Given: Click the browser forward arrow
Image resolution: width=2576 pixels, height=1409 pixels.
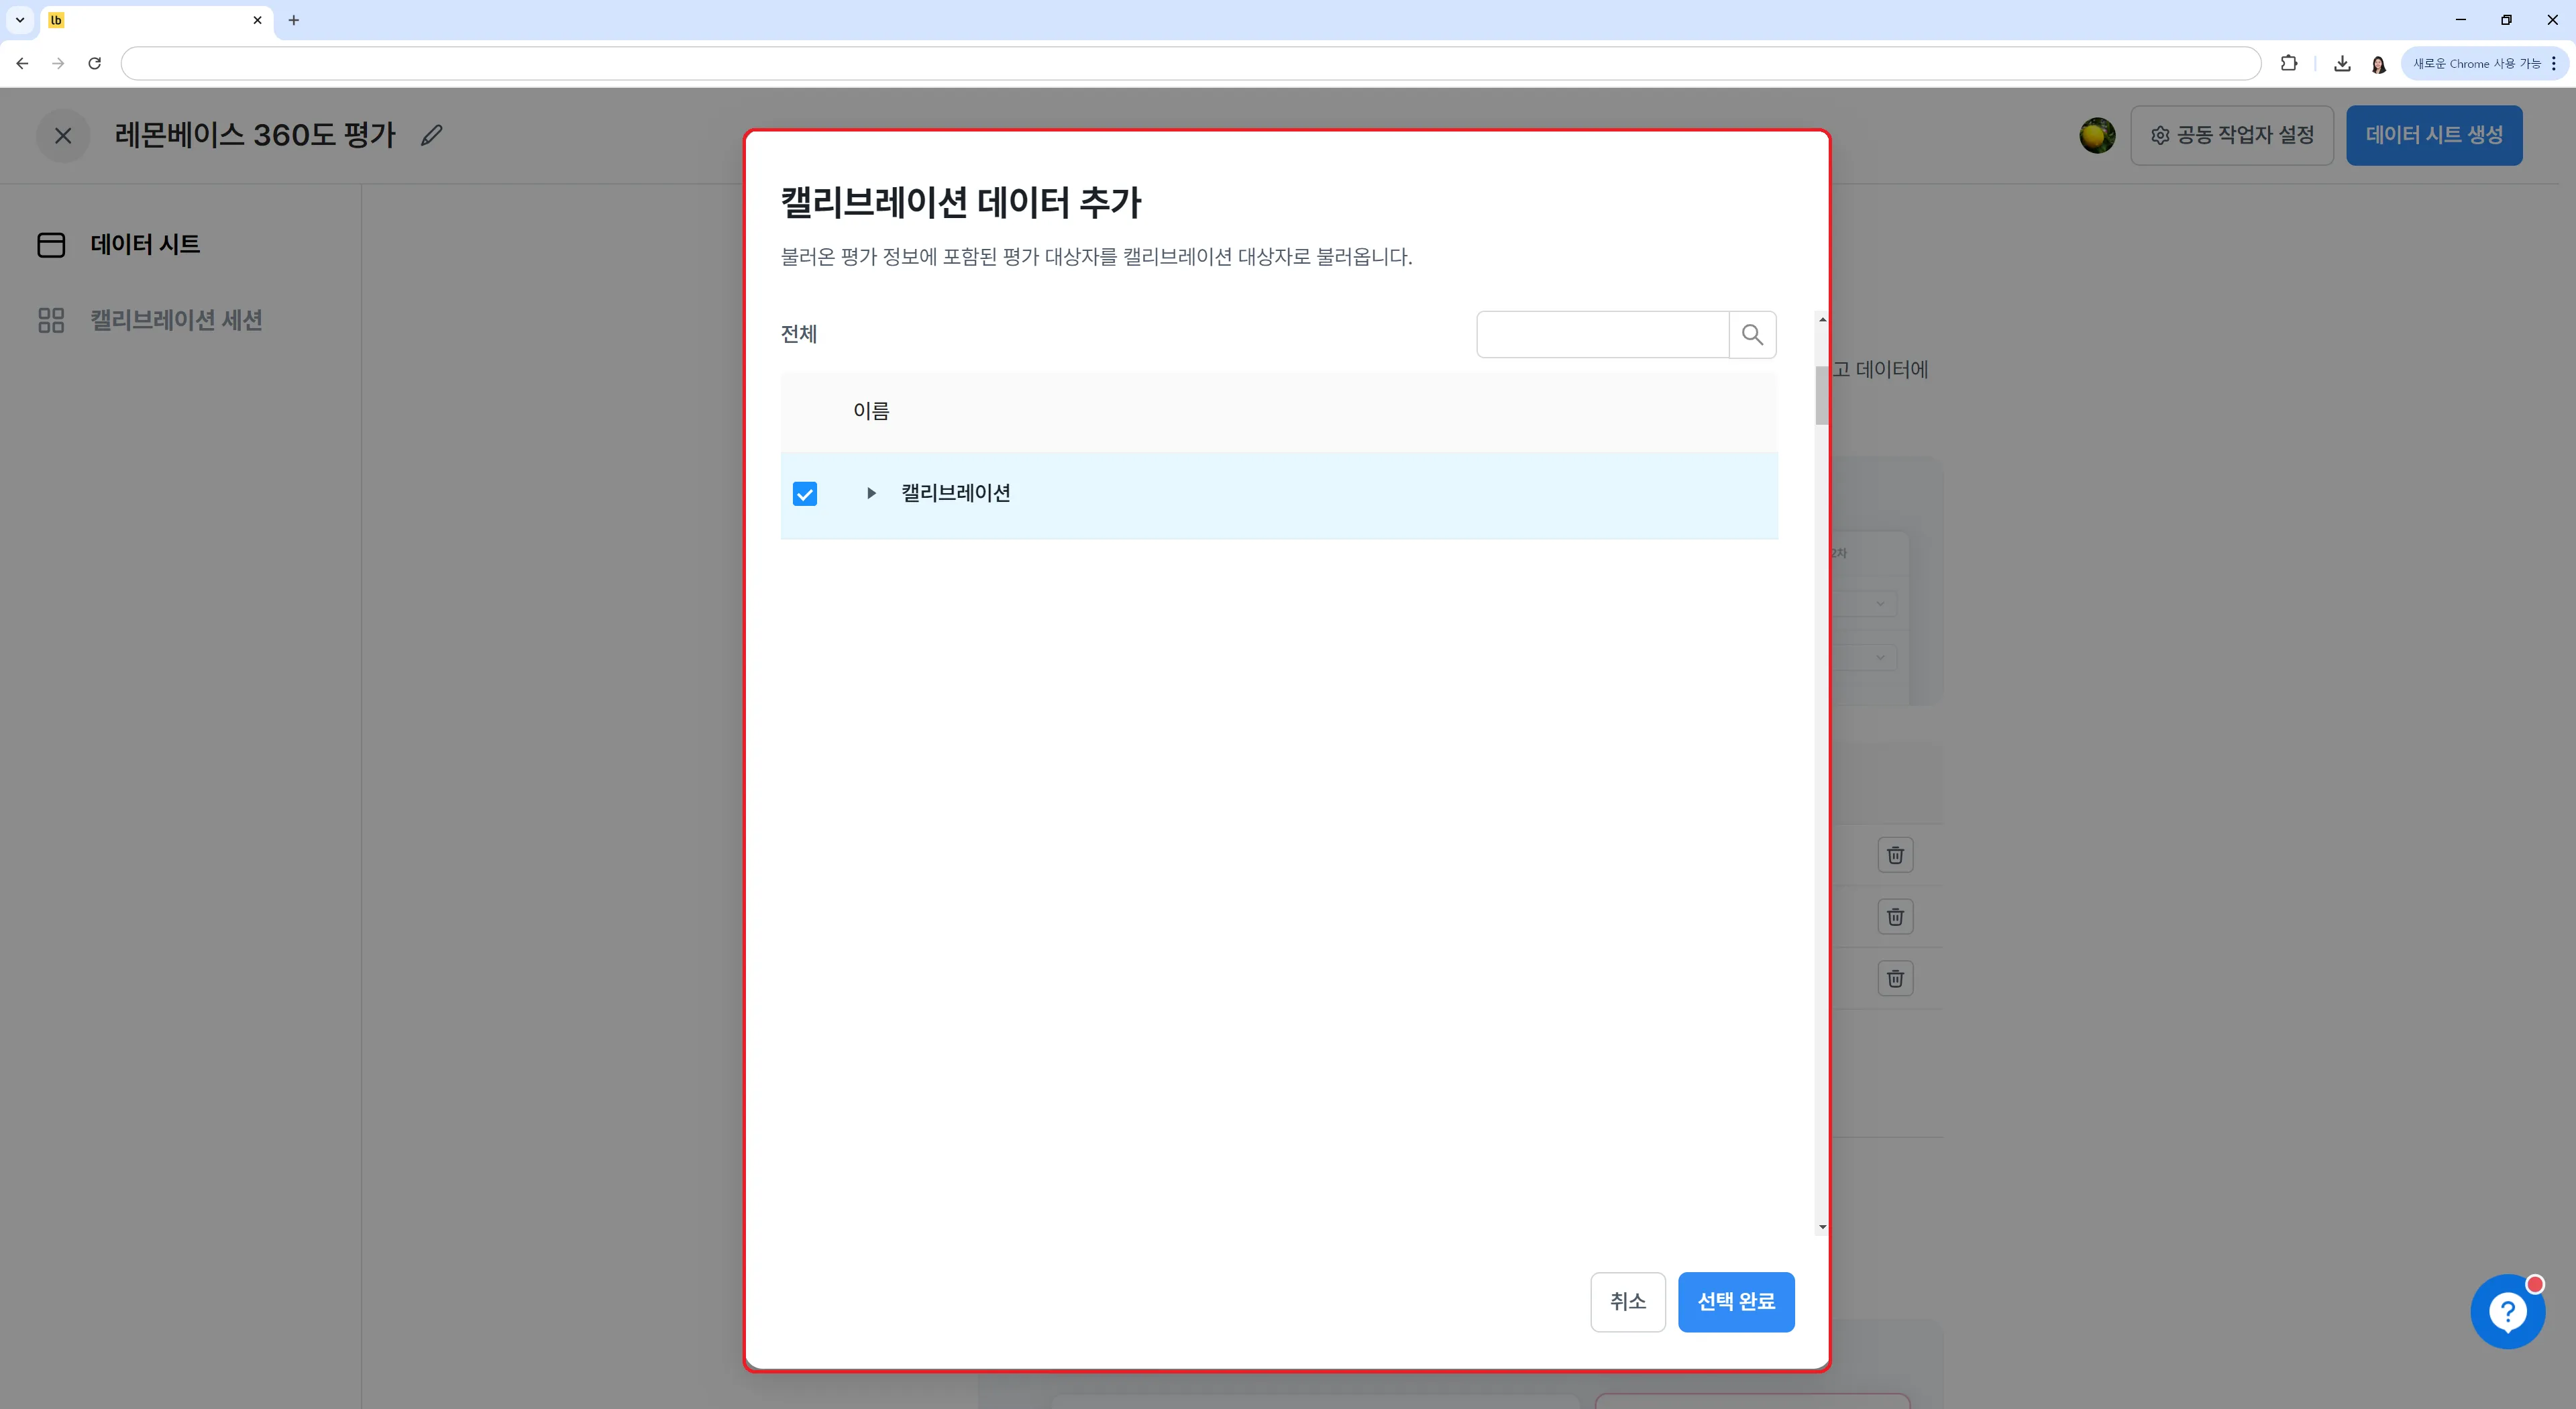Looking at the screenshot, I should click(58, 63).
